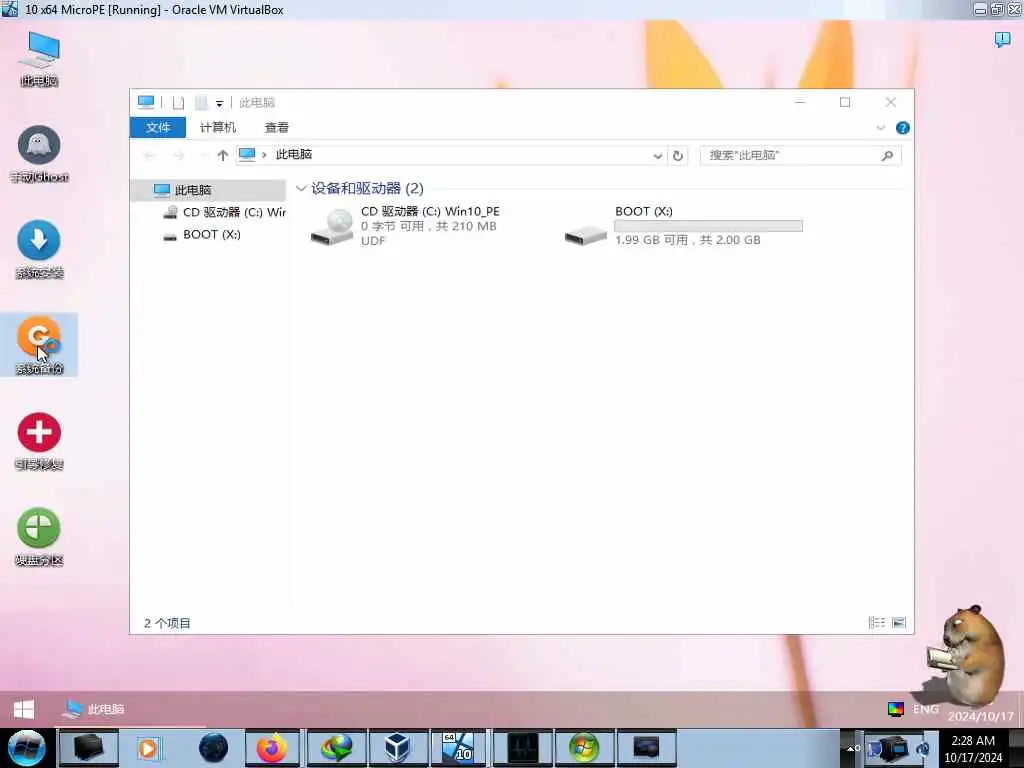Screen dimensions: 1024x768
Task: Open quick access toolbar customize dropdown
Action: (x=219, y=103)
